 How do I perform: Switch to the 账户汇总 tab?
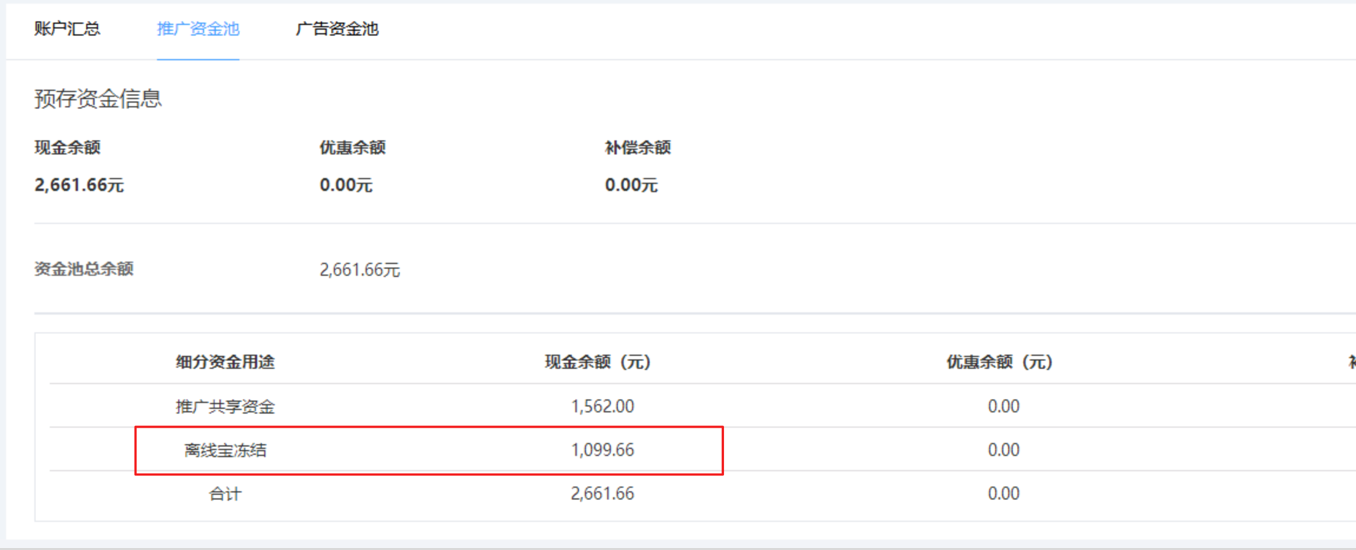click(67, 29)
